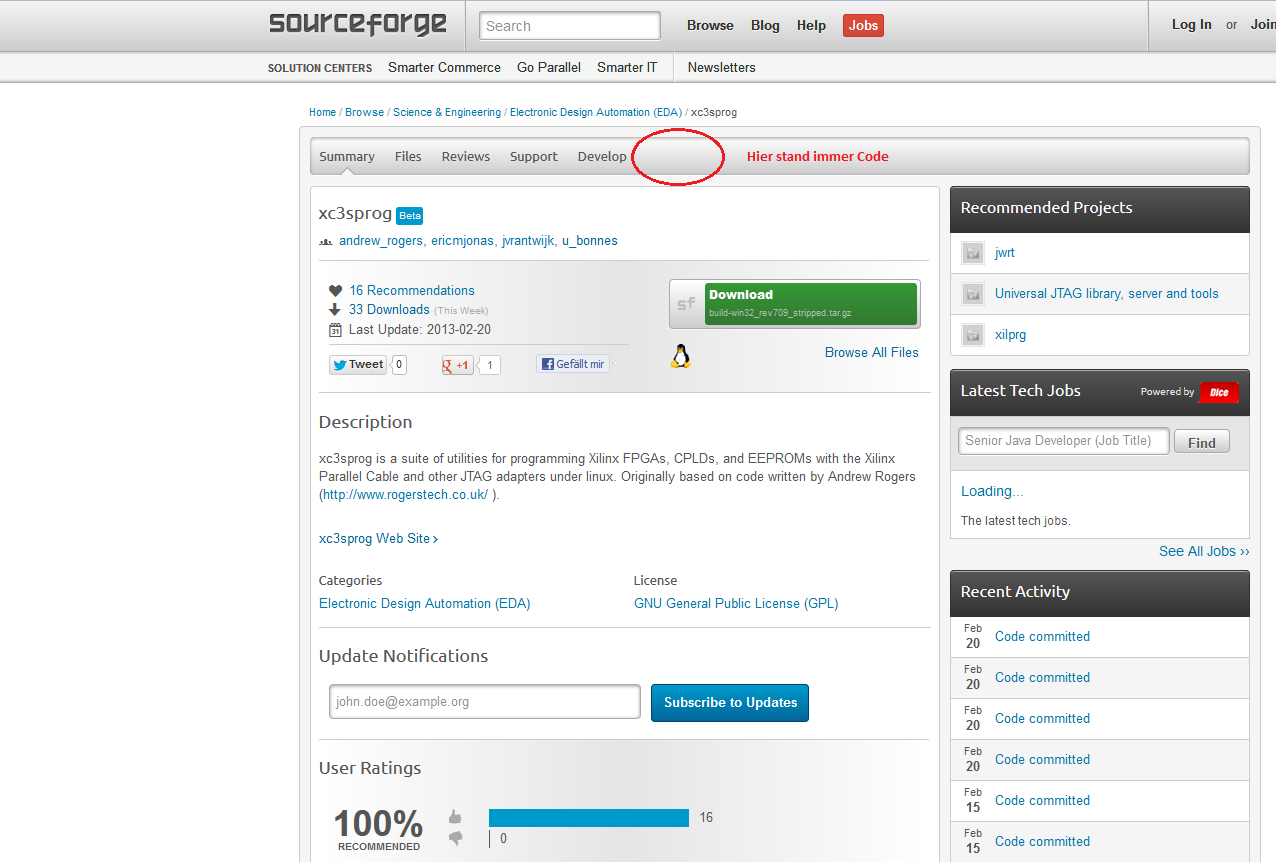Screen dimensions: 1276x862
Task: Click the thumbs down rating icon
Action: click(456, 838)
